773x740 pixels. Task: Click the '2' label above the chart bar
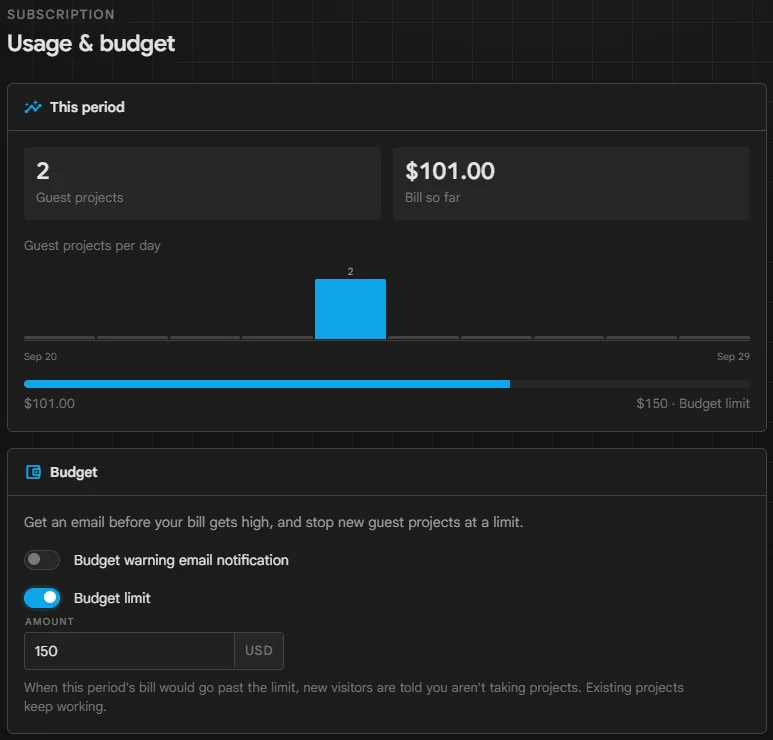click(x=351, y=272)
